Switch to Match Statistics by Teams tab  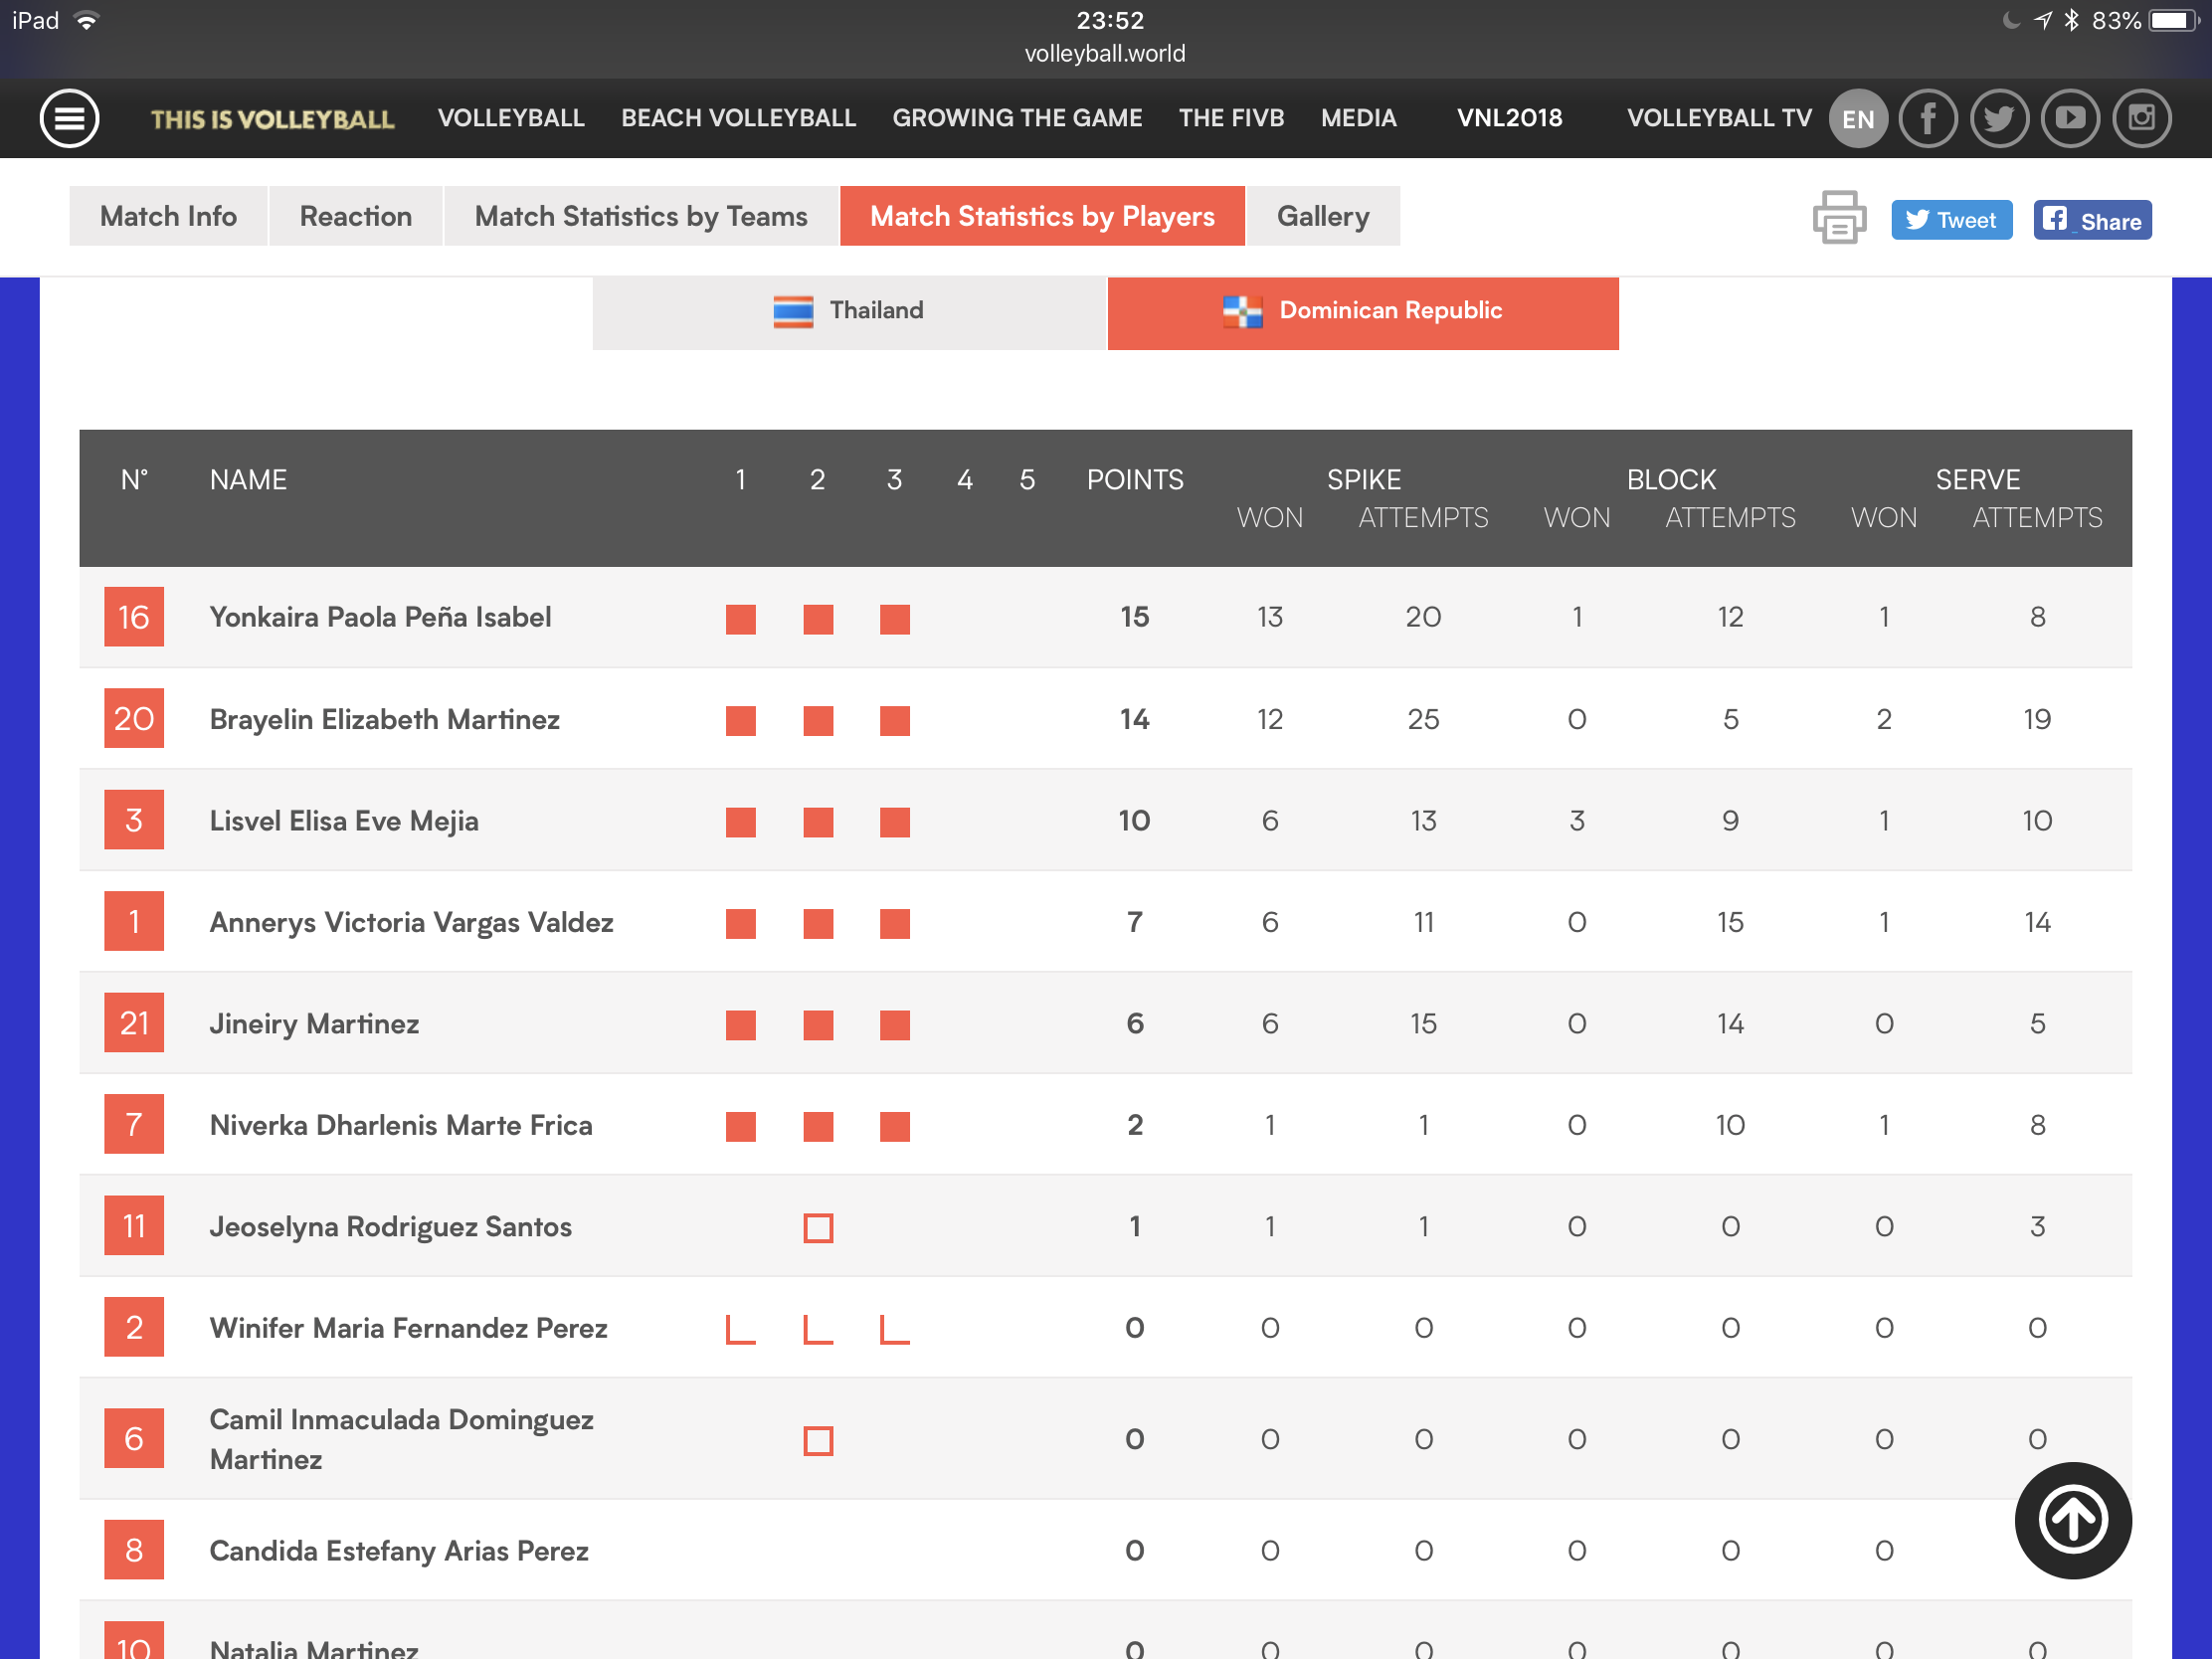tap(640, 216)
